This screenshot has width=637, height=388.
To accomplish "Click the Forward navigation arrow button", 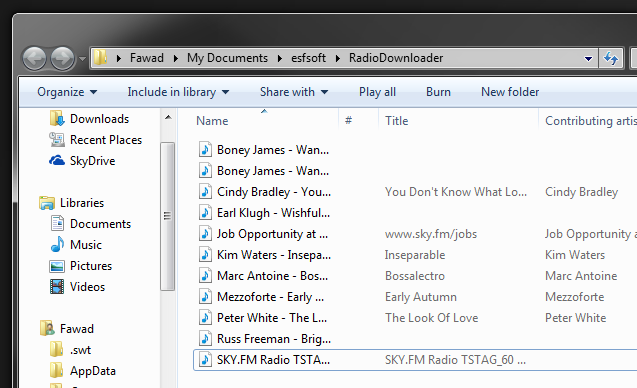I will [63, 59].
